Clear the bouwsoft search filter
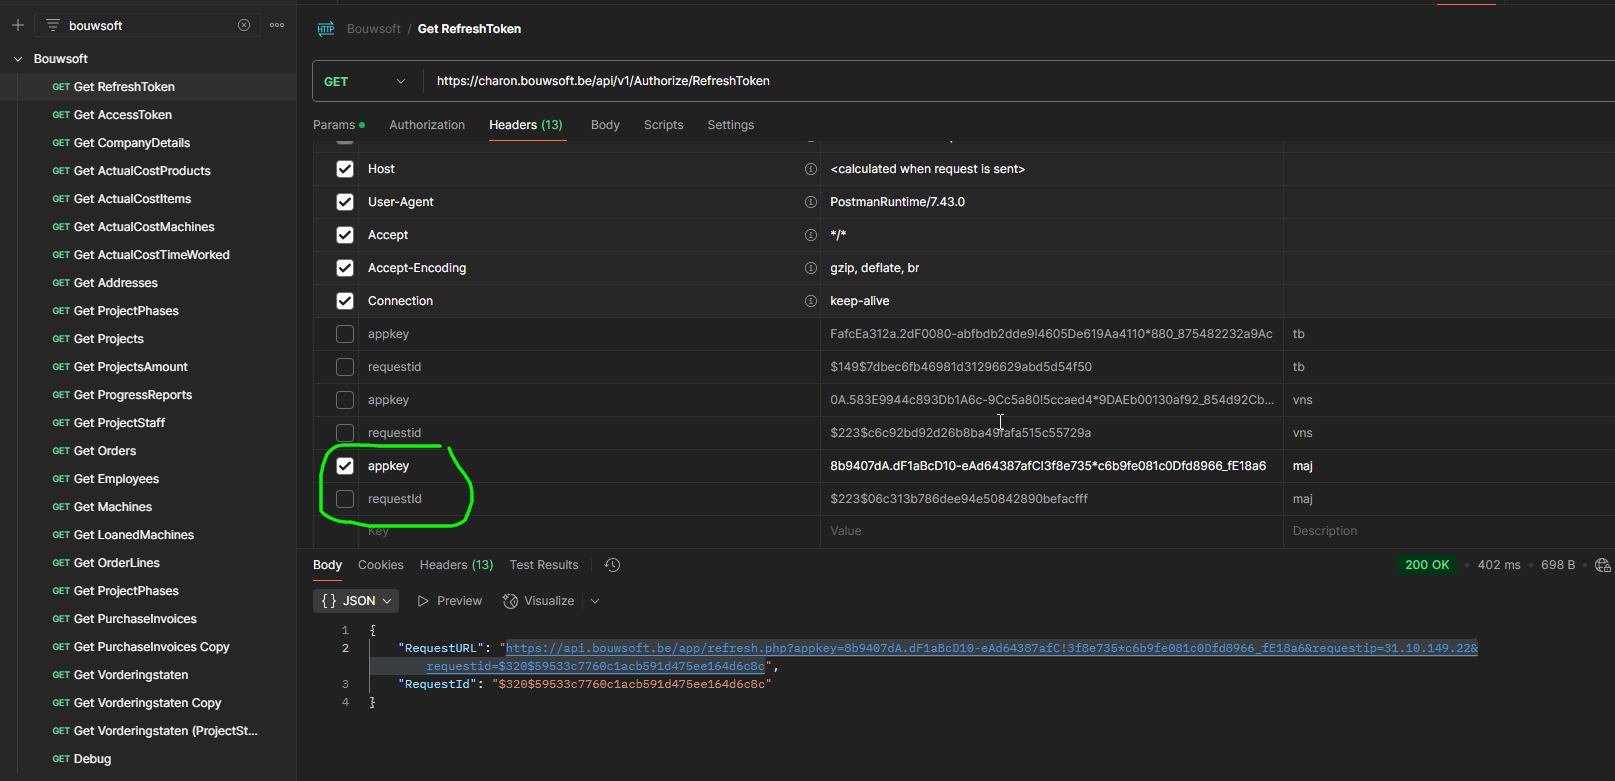1615x781 pixels. click(244, 25)
